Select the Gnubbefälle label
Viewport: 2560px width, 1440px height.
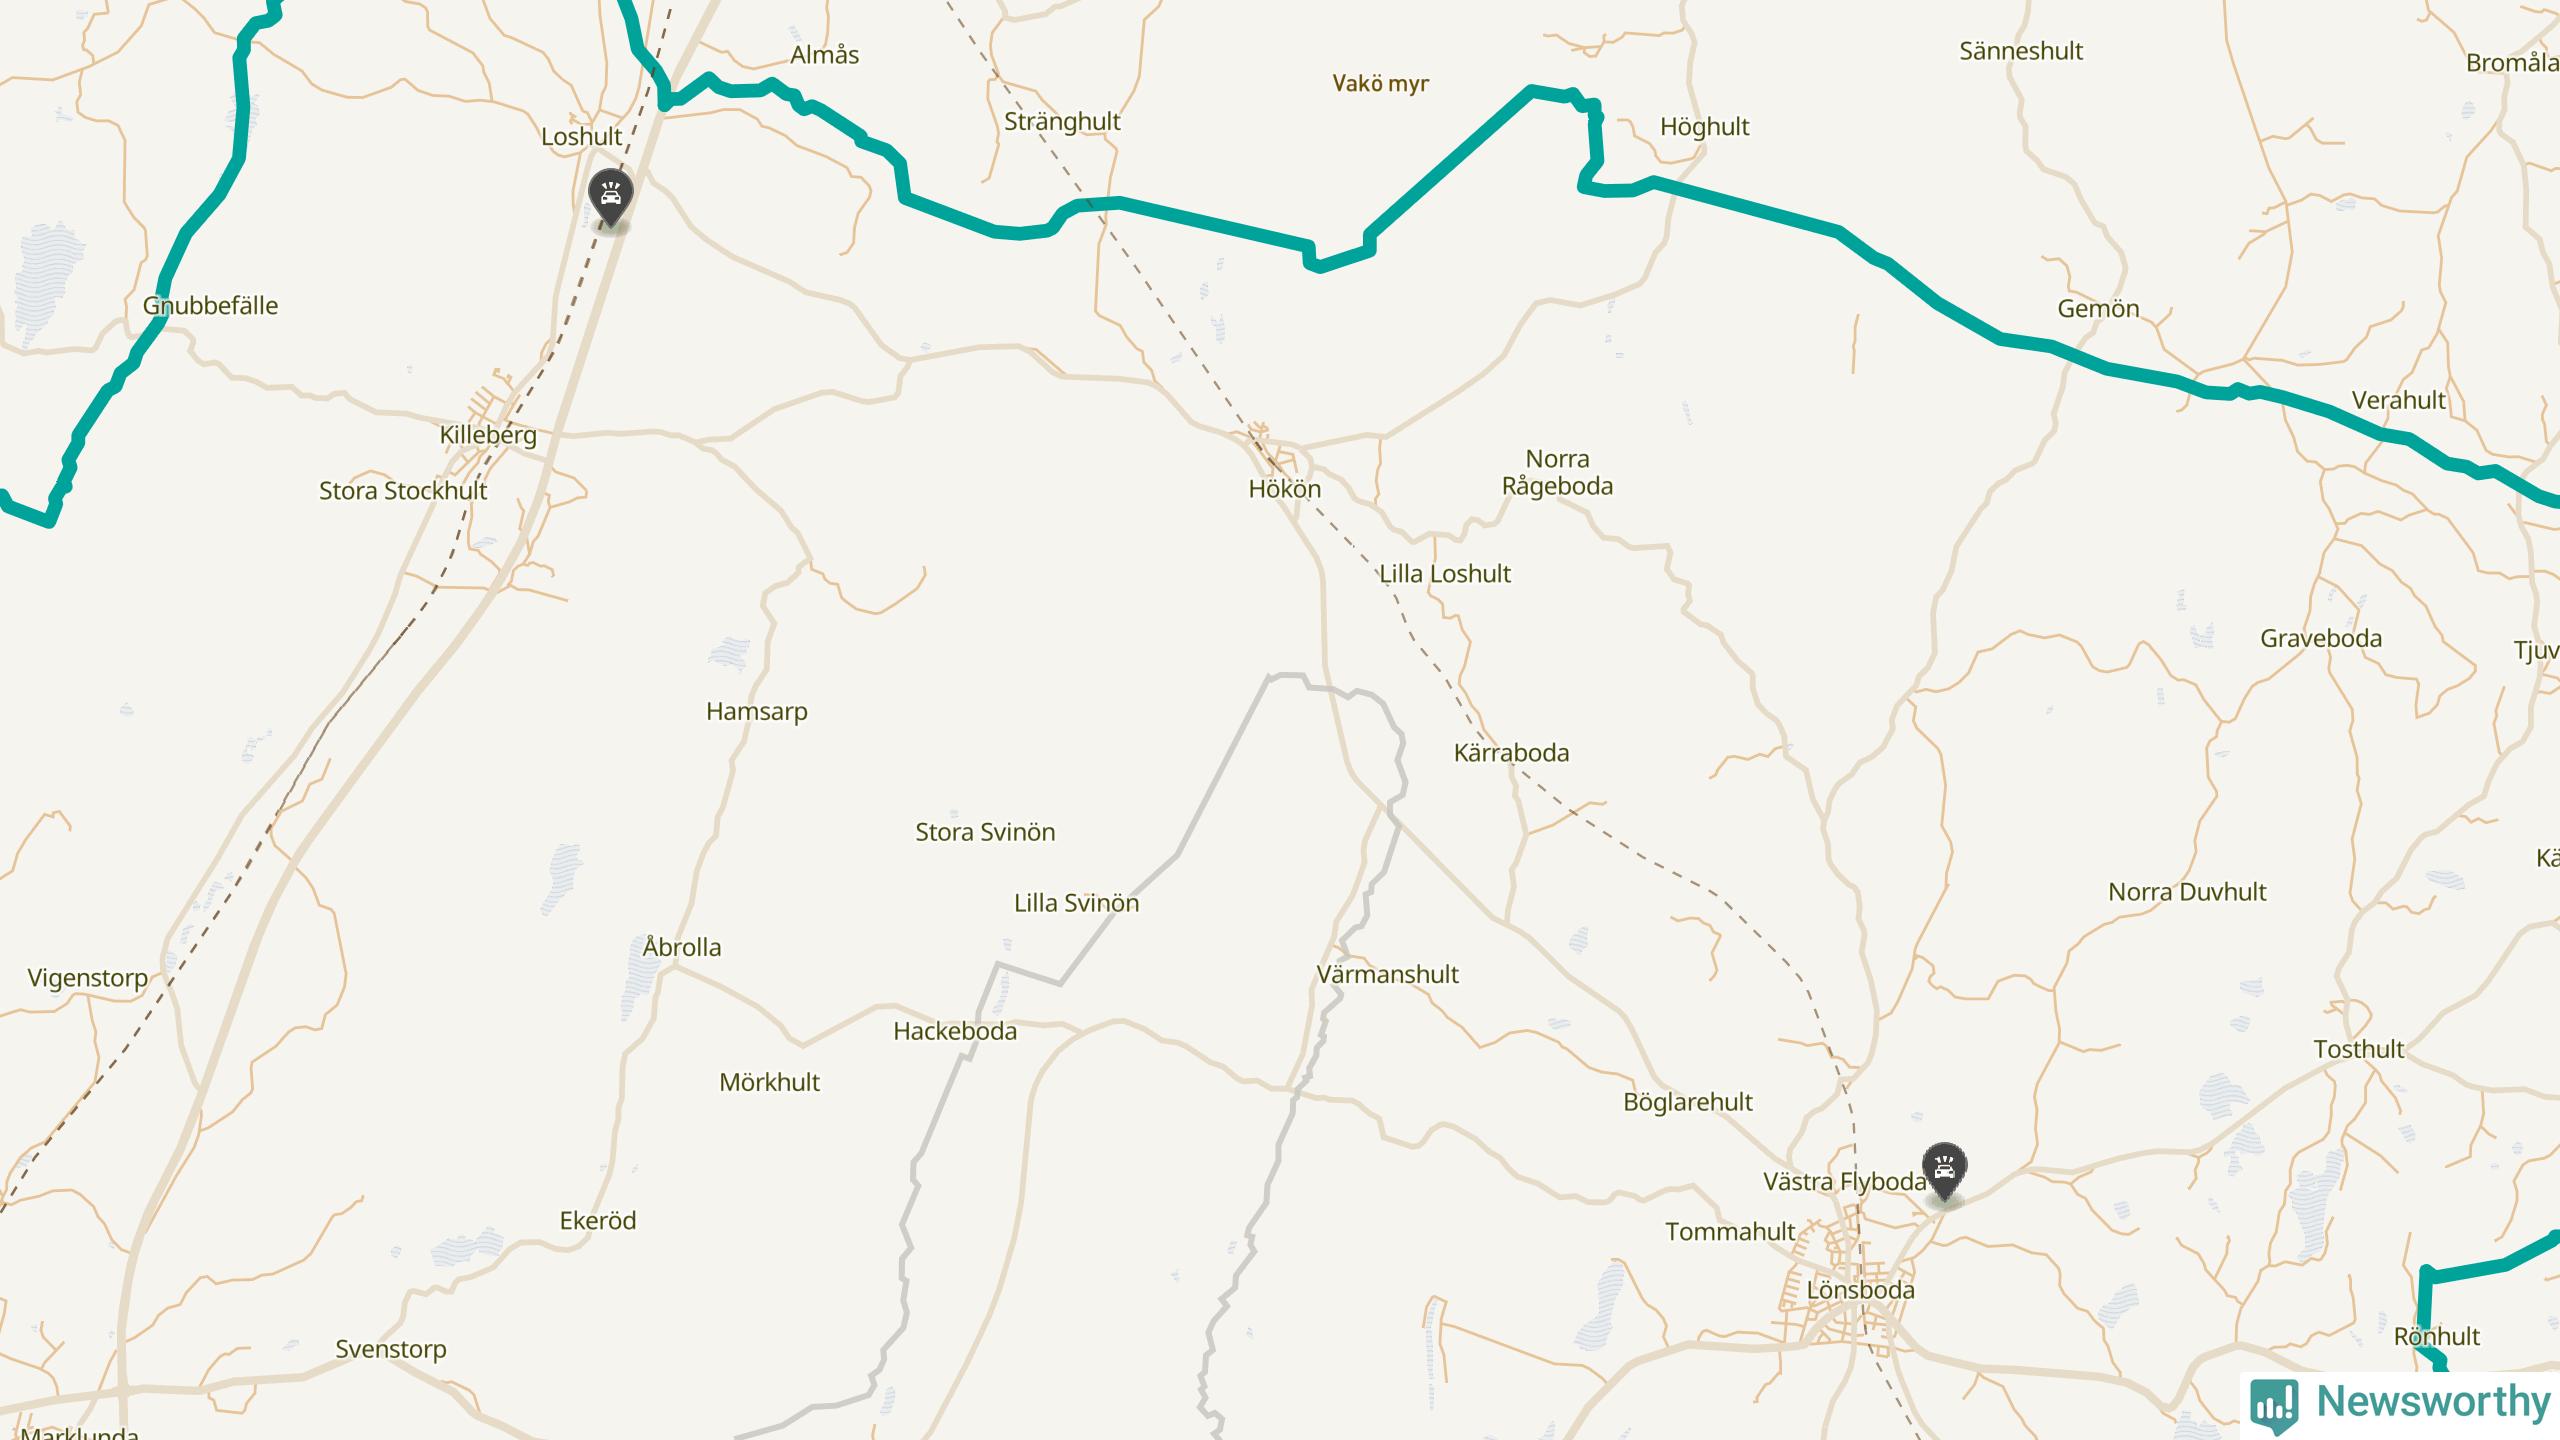(210, 306)
